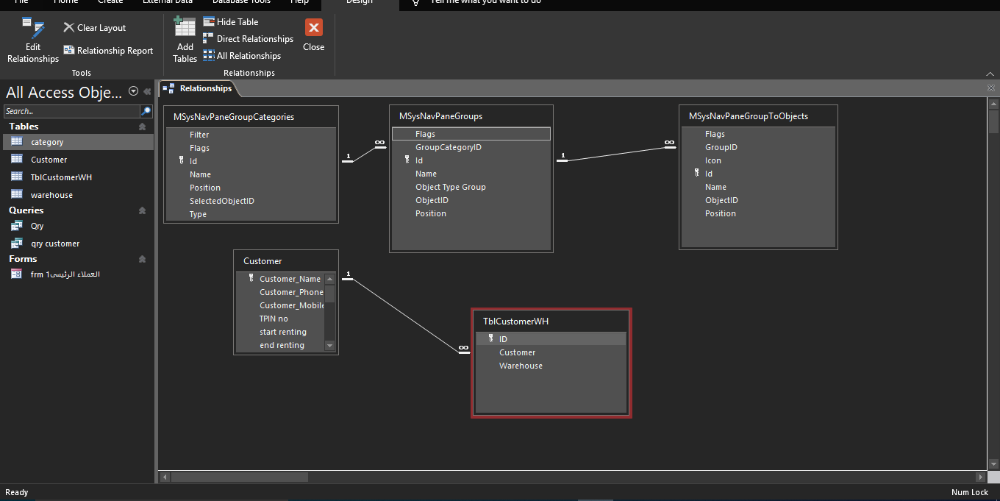The height and width of the screenshot is (501, 1000).
Task: Select end renting field
Action: pos(281,345)
